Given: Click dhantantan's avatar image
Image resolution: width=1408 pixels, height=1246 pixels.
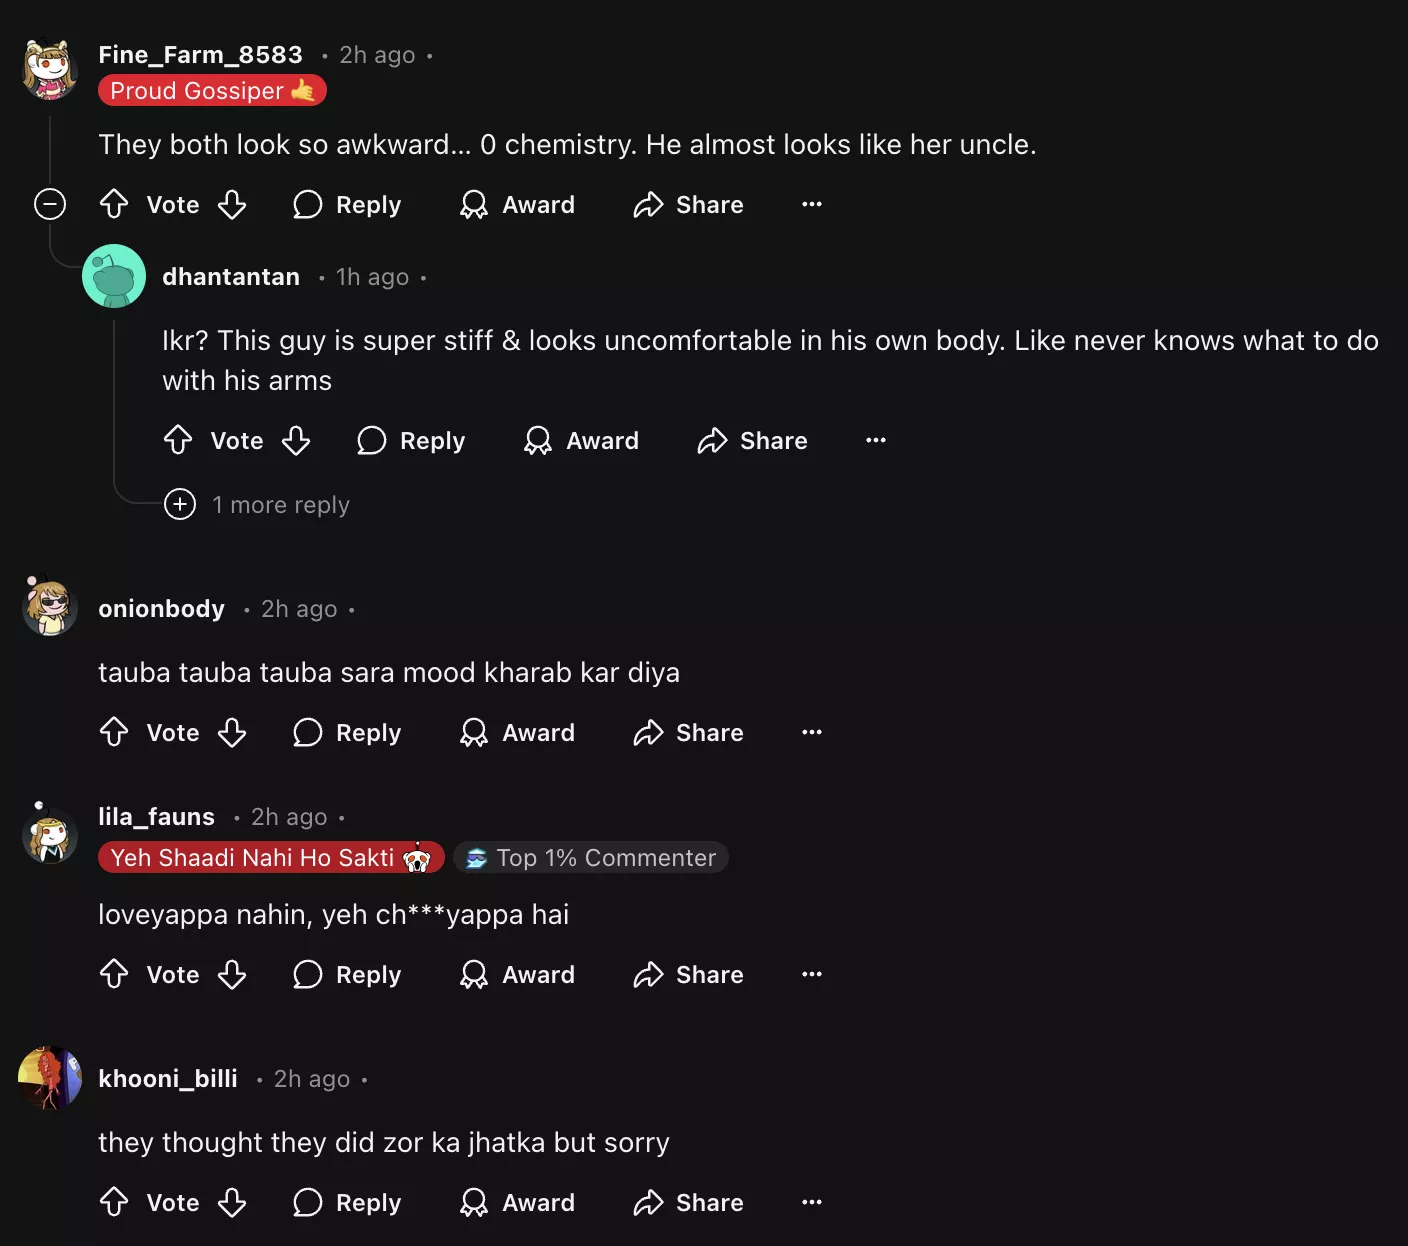Looking at the screenshot, I should coord(114,277).
